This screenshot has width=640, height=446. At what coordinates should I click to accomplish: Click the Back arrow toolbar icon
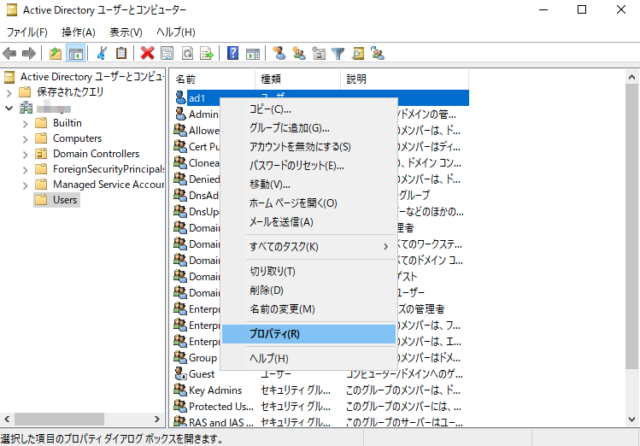[9, 53]
